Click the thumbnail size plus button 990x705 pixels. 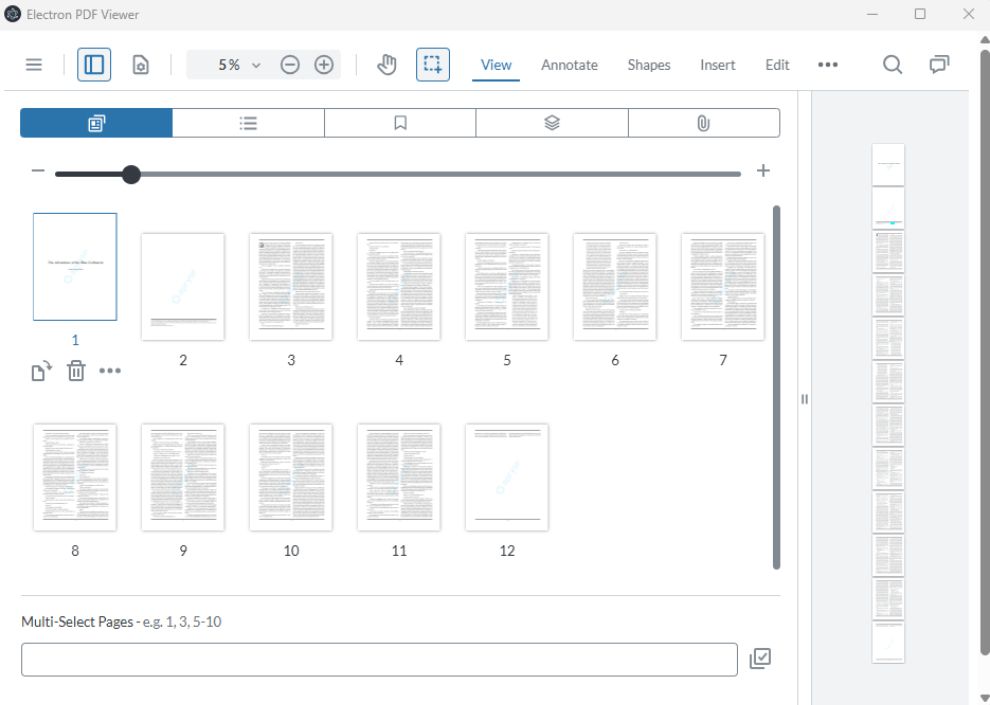(763, 171)
